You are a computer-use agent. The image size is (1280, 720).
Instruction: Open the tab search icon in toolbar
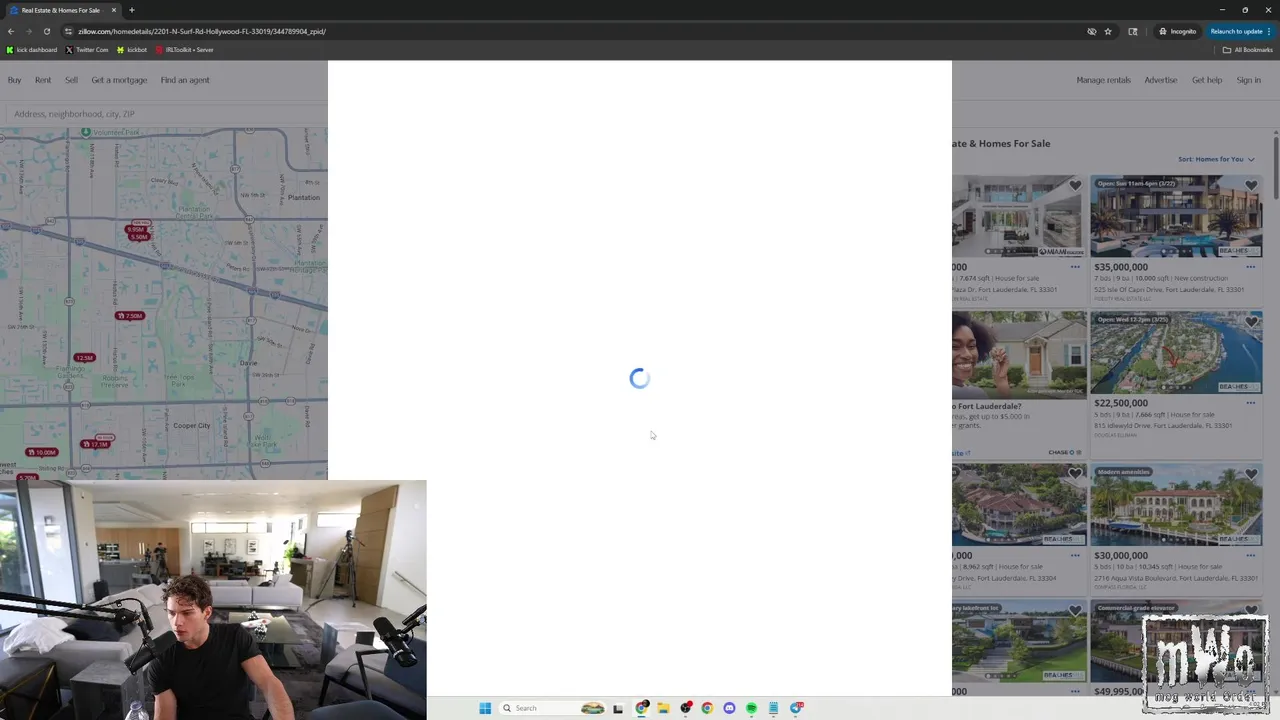point(1133,31)
